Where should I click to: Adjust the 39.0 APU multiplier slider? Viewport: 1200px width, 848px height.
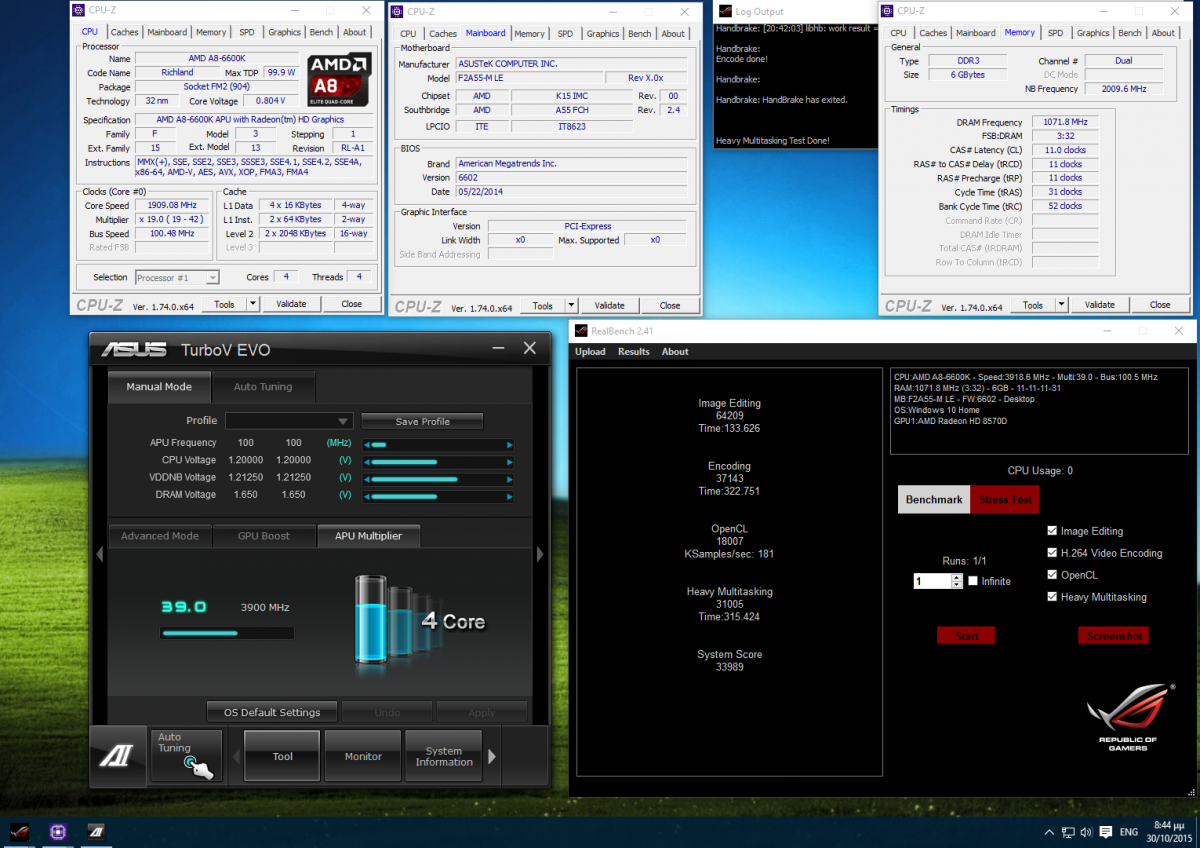click(x=227, y=632)
